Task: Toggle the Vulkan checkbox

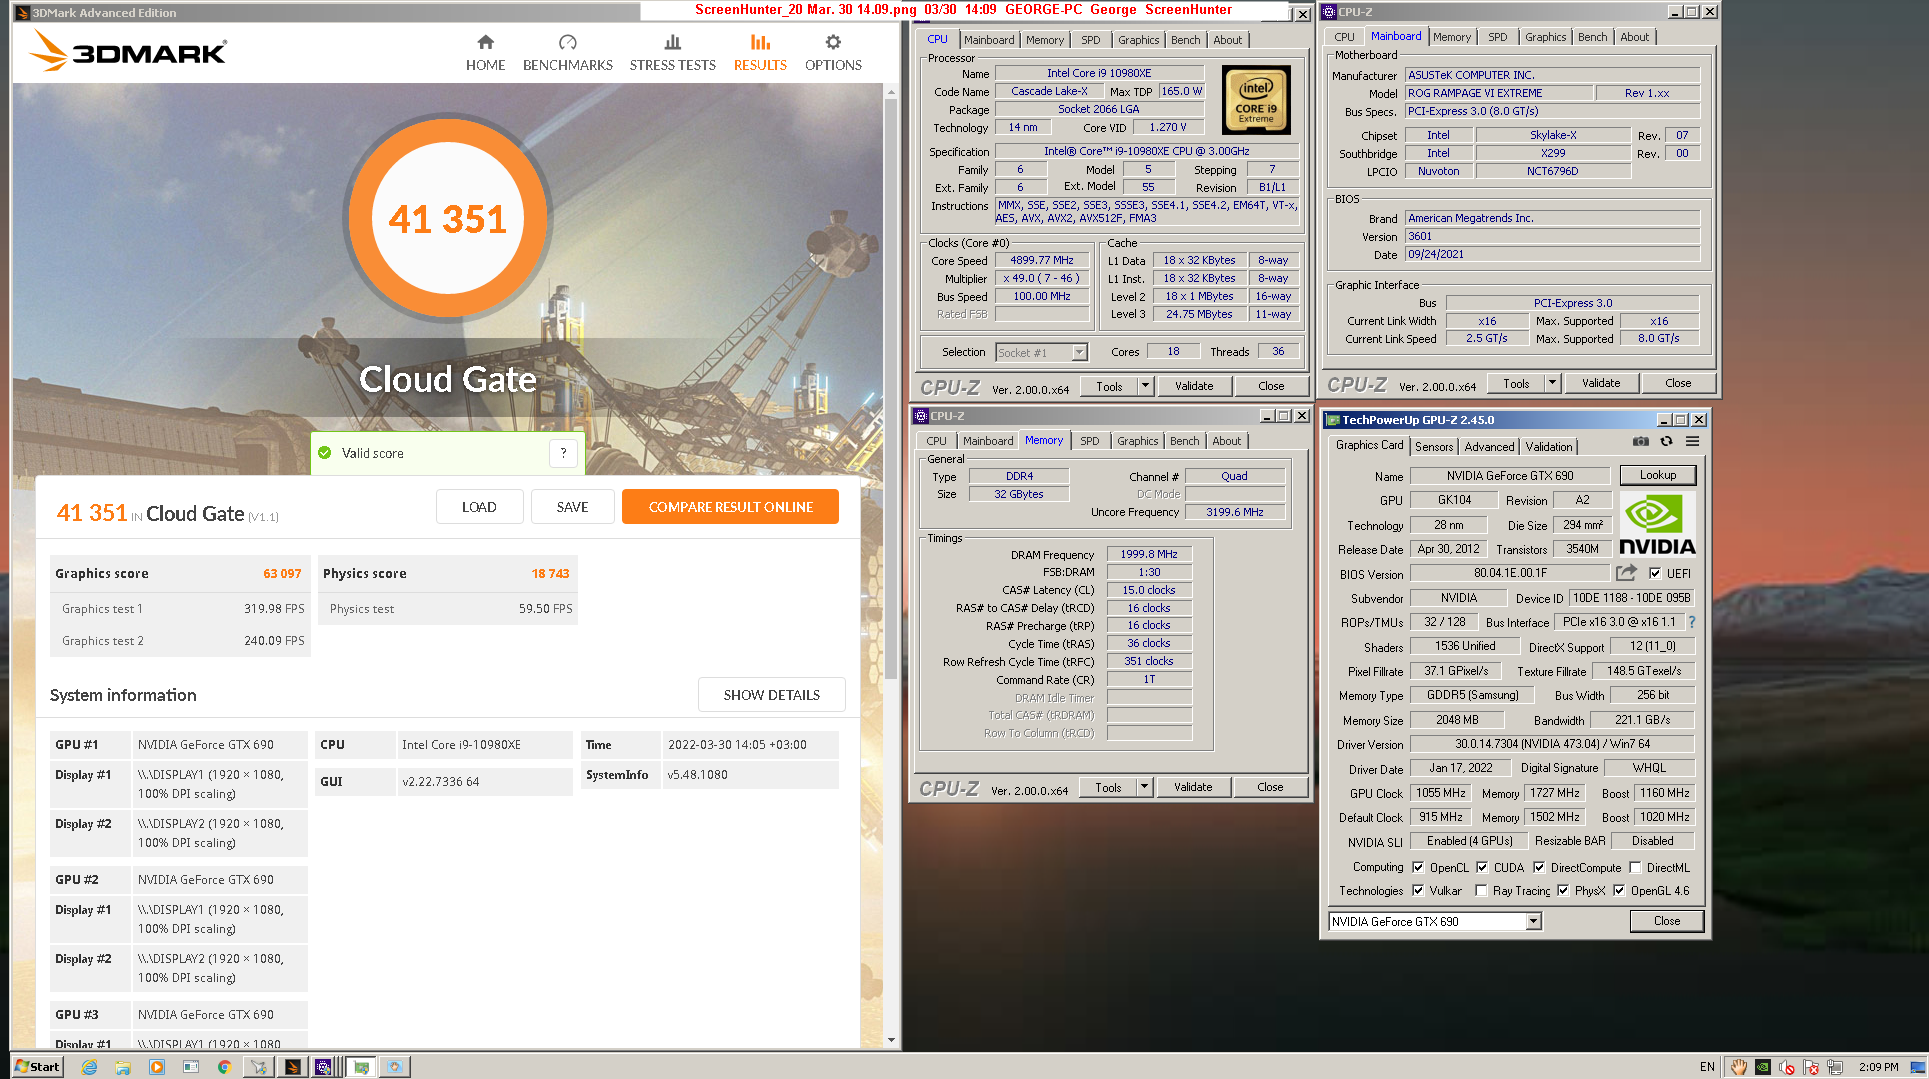Action: [x=1418, y=890]
